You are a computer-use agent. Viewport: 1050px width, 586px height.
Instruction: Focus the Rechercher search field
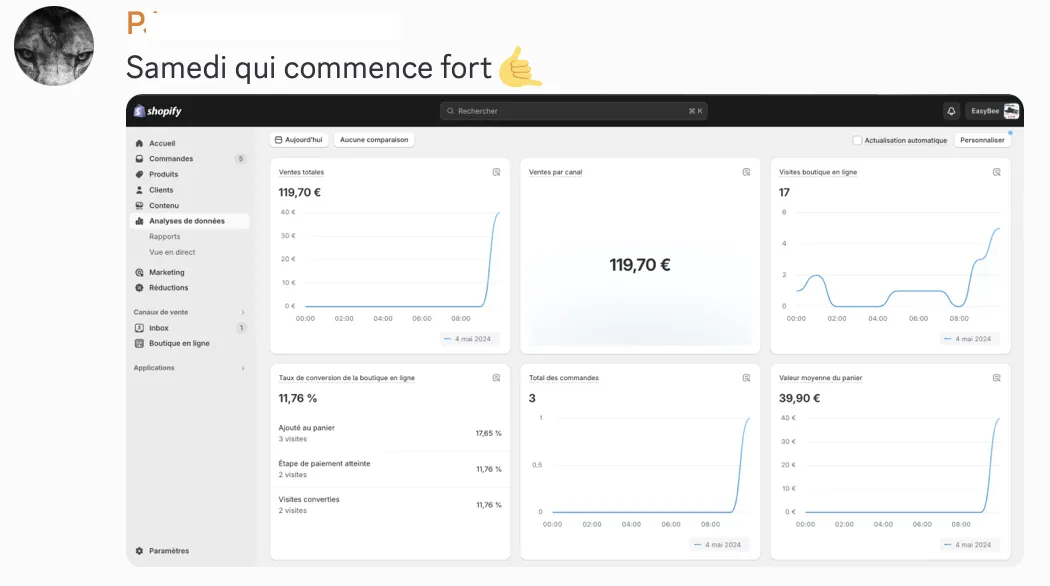[574, 111]
